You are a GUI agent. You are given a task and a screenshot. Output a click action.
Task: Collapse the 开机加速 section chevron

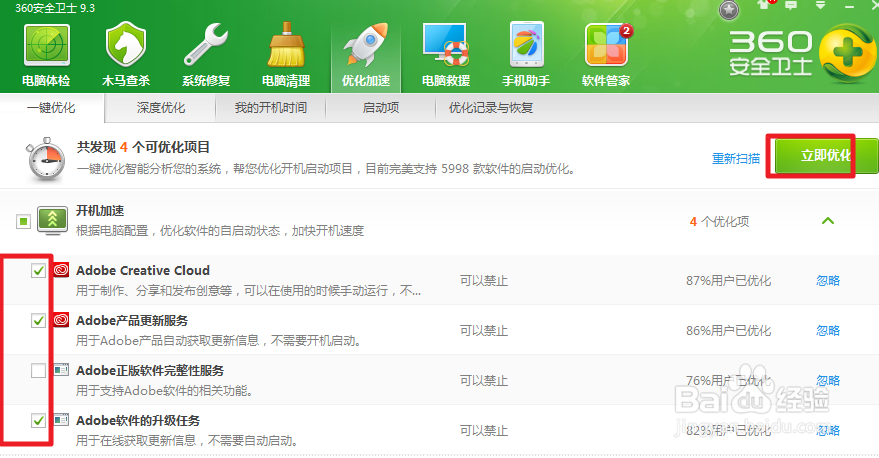[x=828, y=221]
